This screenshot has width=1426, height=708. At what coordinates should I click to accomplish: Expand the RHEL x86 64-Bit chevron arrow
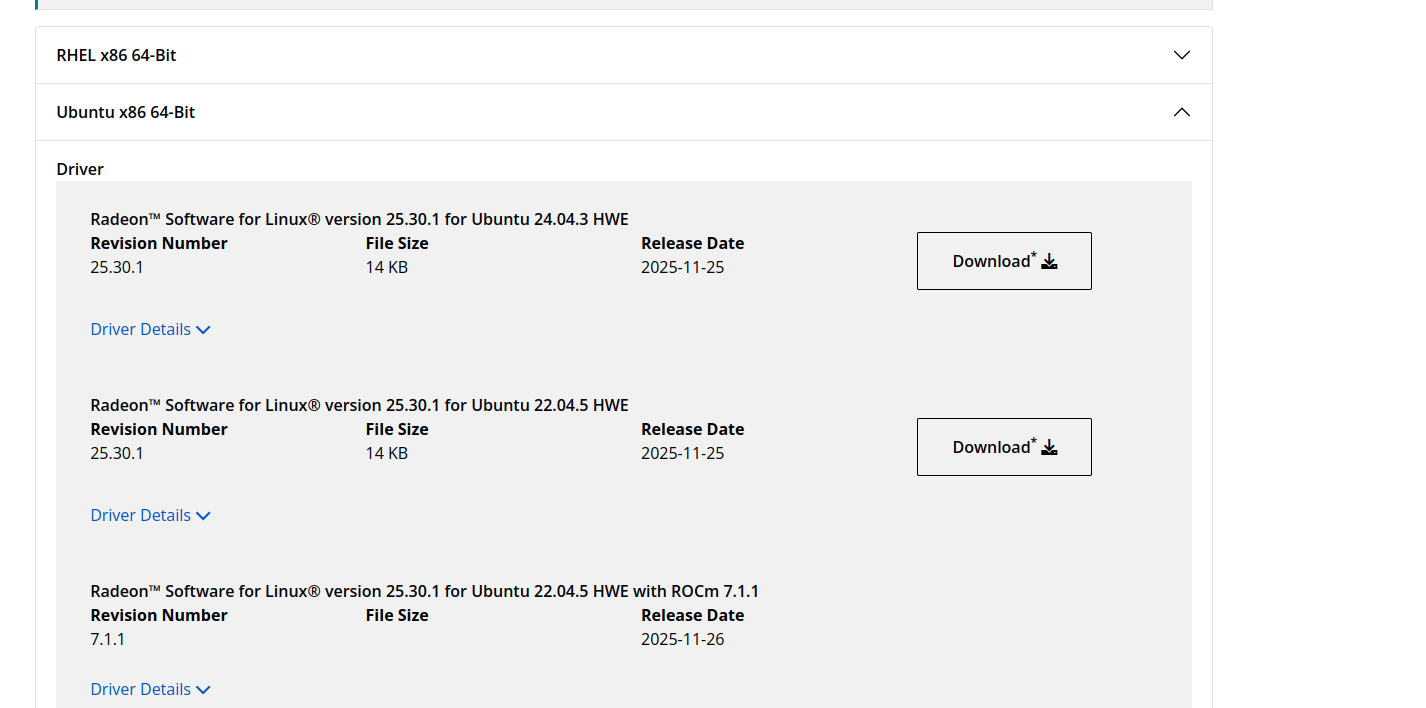1181,55
